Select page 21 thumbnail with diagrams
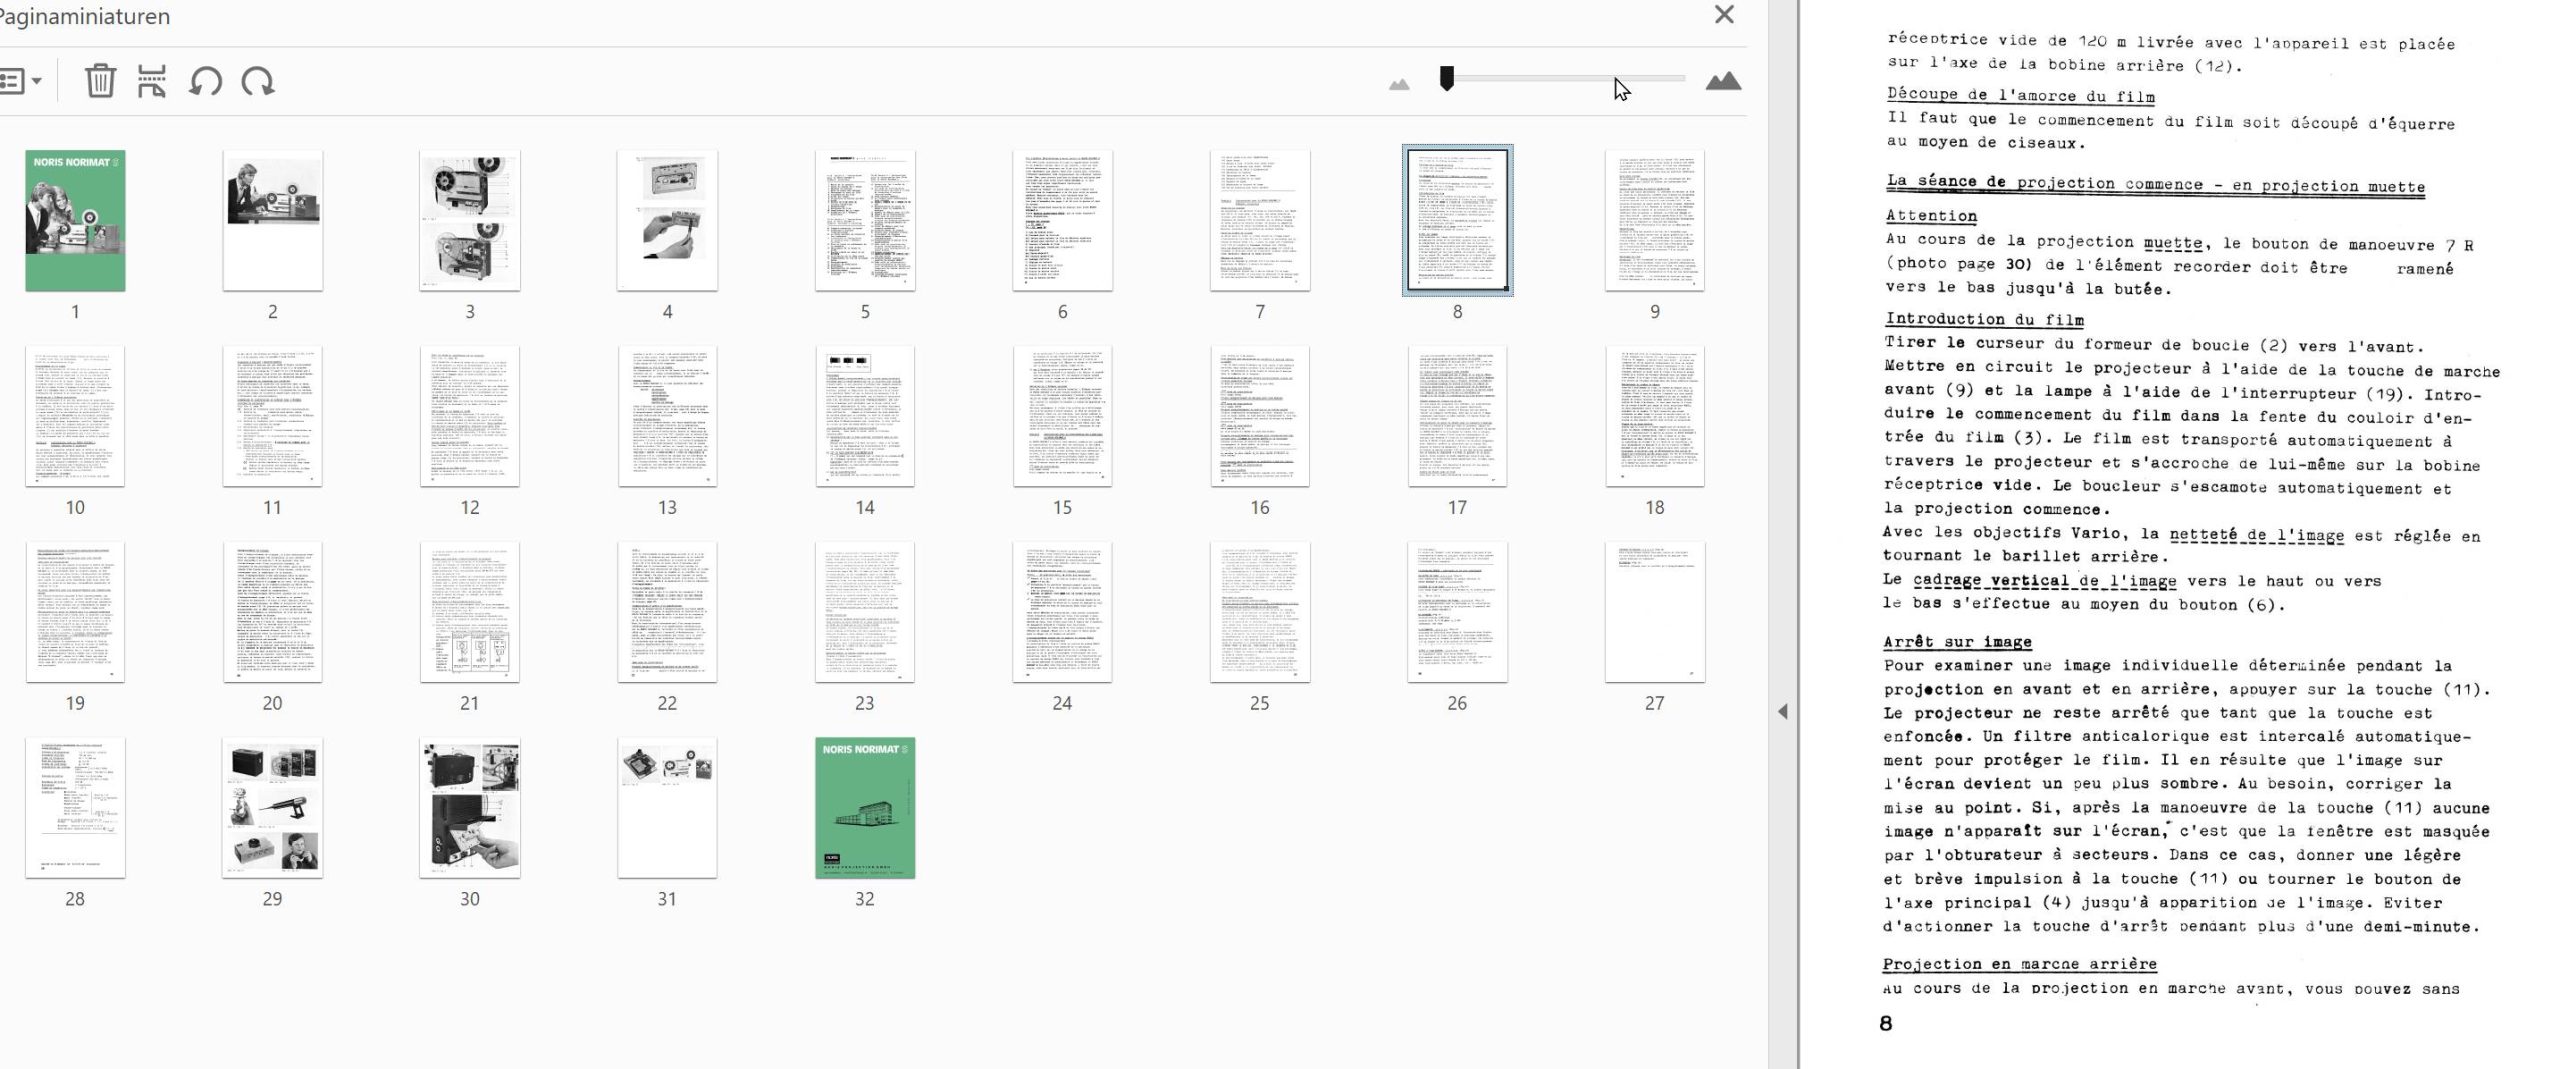2560x1069 pixels. pos(470,612)
